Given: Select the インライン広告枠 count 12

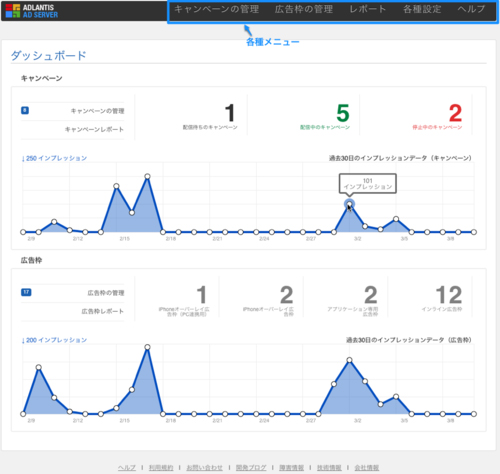Looking at the screenshot, I should click(449, 295).
